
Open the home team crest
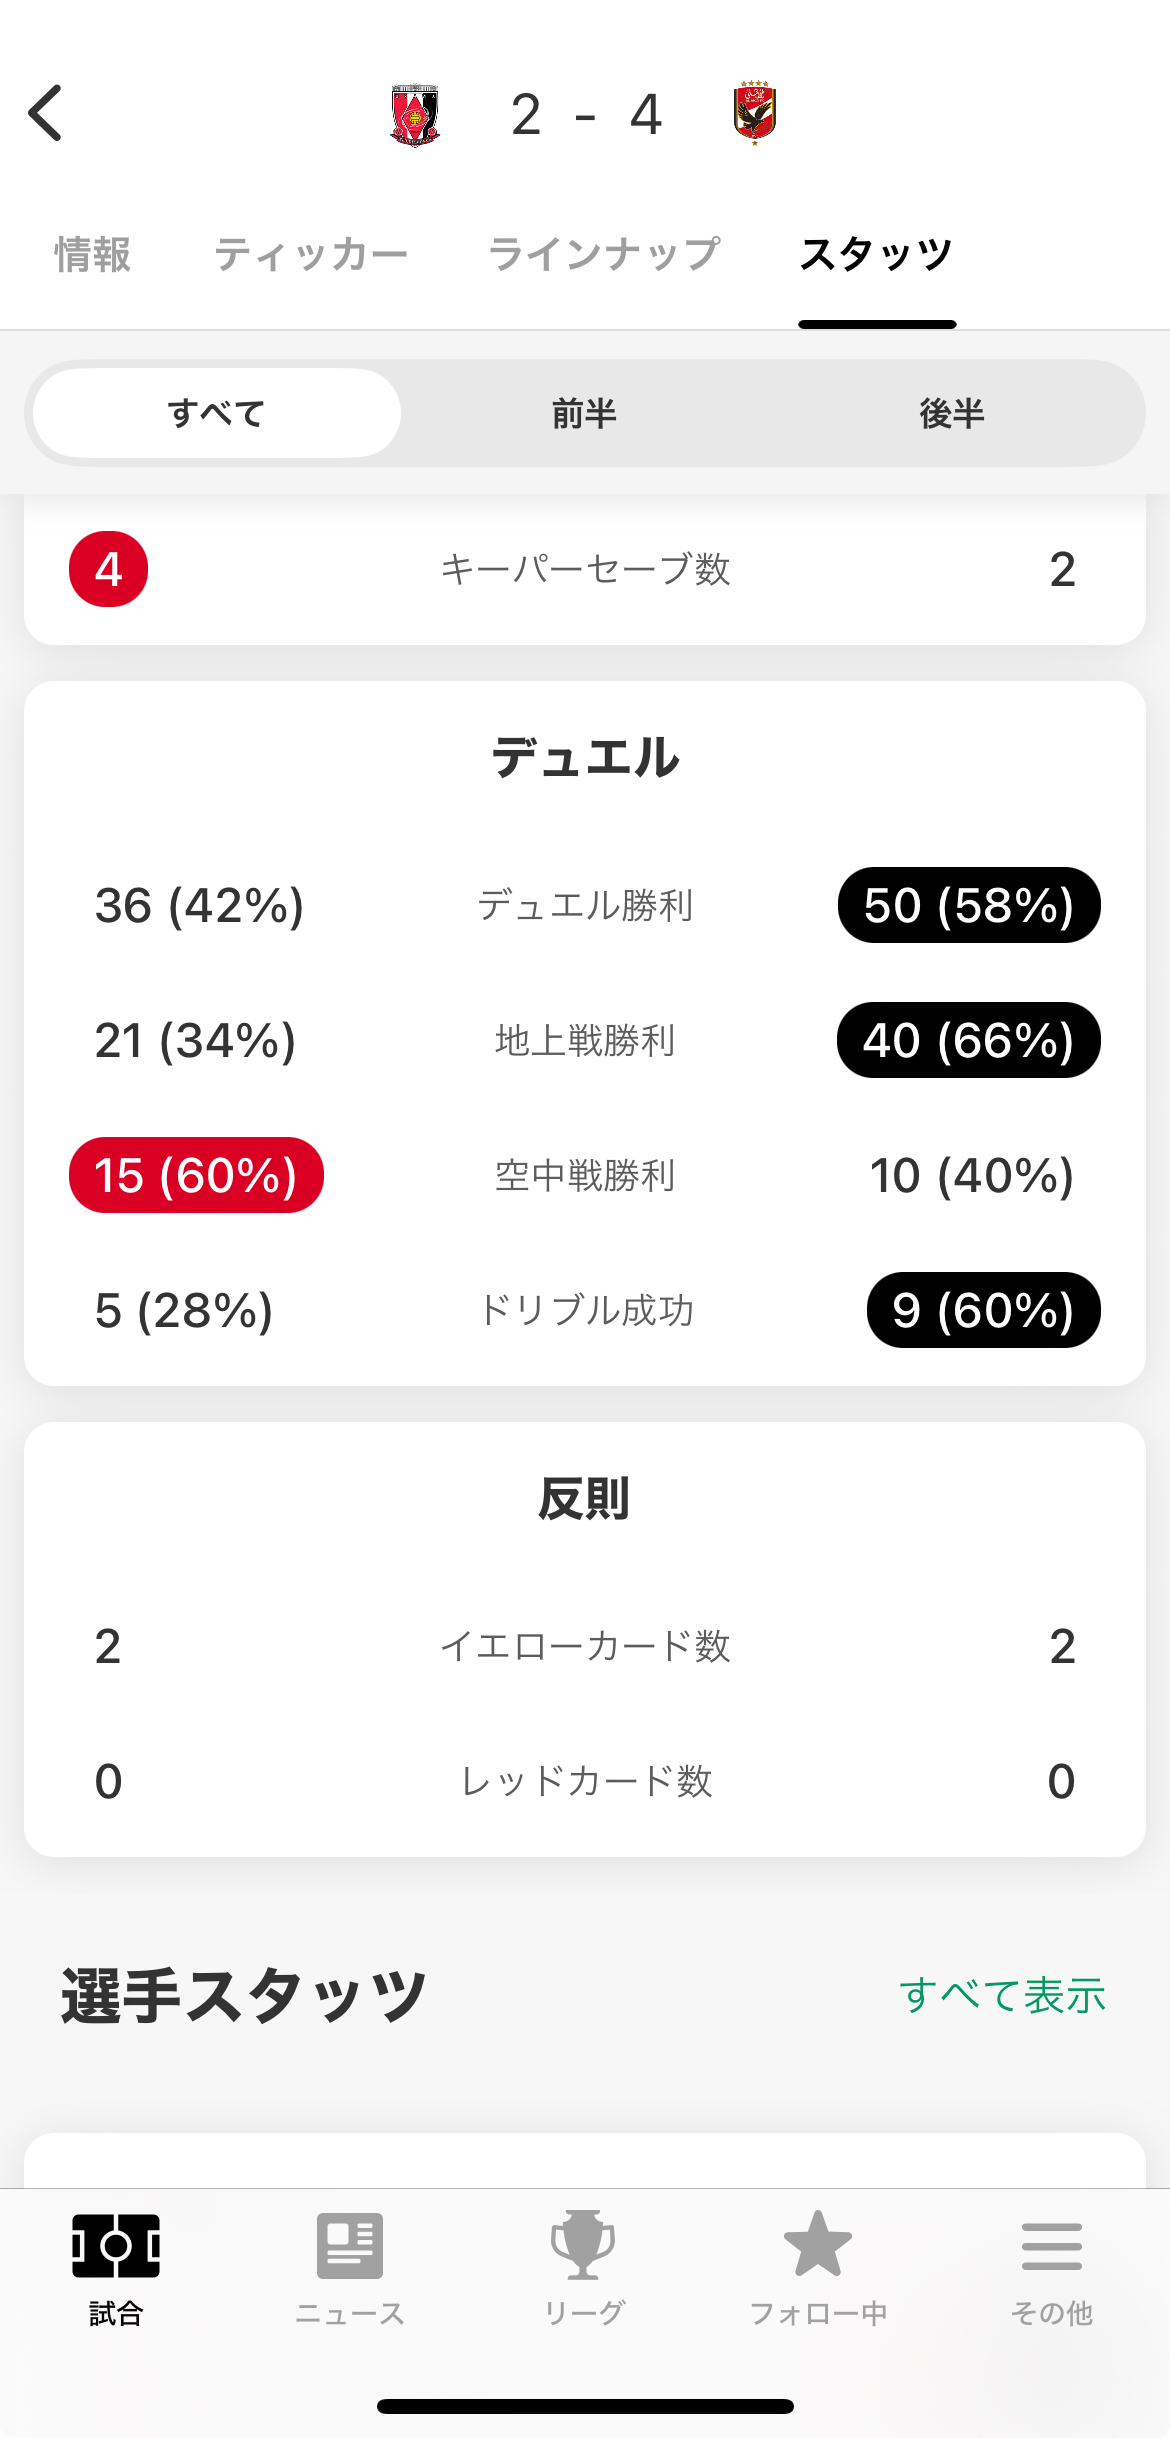click(415, 115)
